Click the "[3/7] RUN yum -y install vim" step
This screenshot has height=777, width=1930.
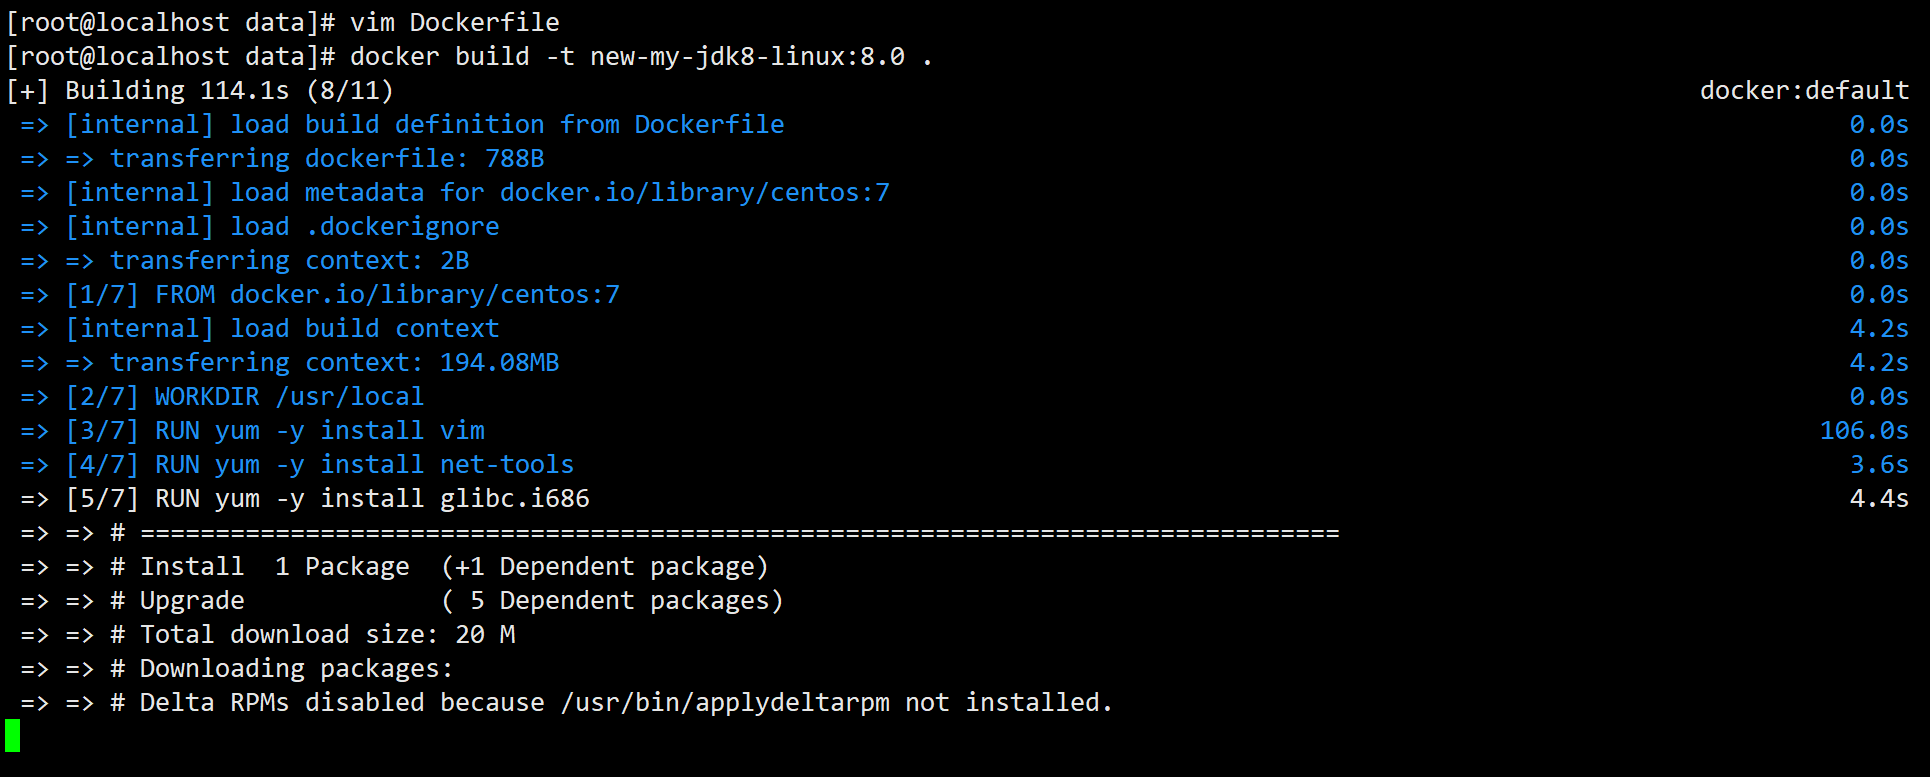pyautogui.click(x=275, y=430)
